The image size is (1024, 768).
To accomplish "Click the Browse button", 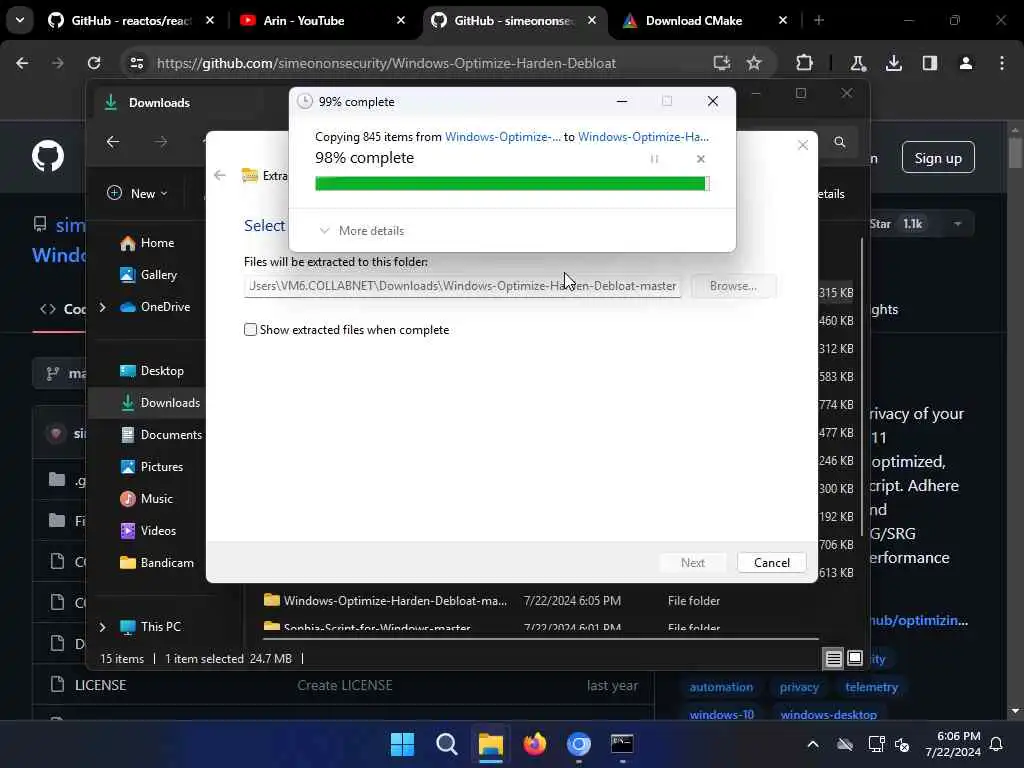I will 733,286.
